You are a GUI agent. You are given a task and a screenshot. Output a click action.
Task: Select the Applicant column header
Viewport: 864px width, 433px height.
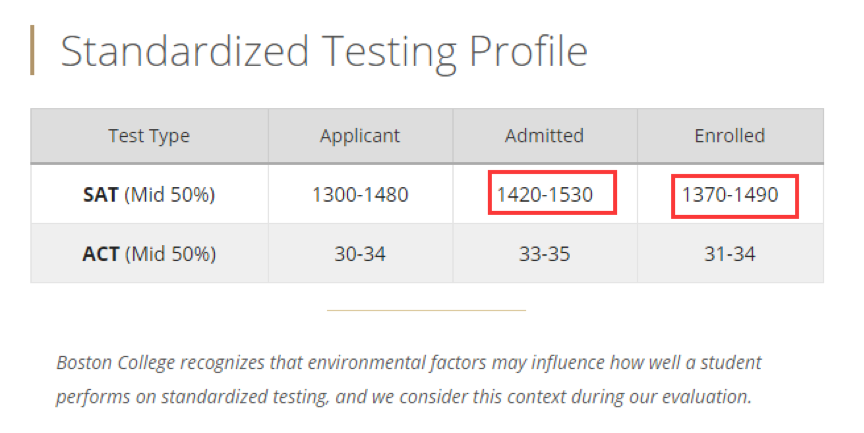pos(360,136)
